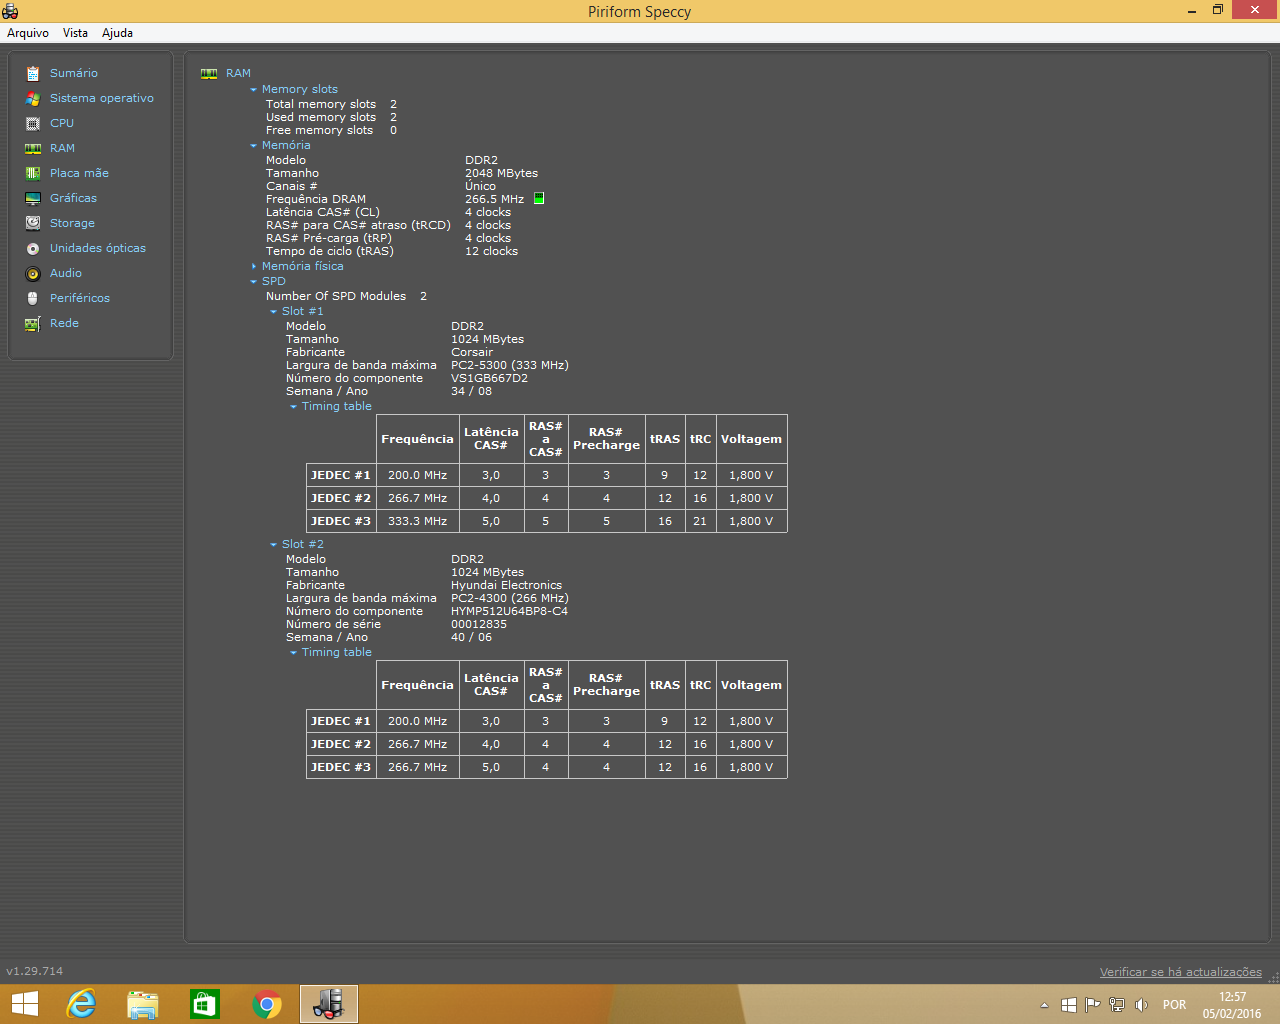
Task: Collapse Slot #1 Timing table
Action: pyautogui.click(x=293, y=407)
